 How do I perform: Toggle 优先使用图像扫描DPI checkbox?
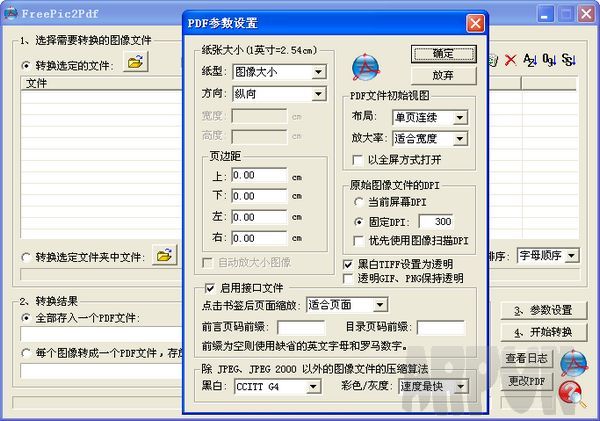(359, 241)
